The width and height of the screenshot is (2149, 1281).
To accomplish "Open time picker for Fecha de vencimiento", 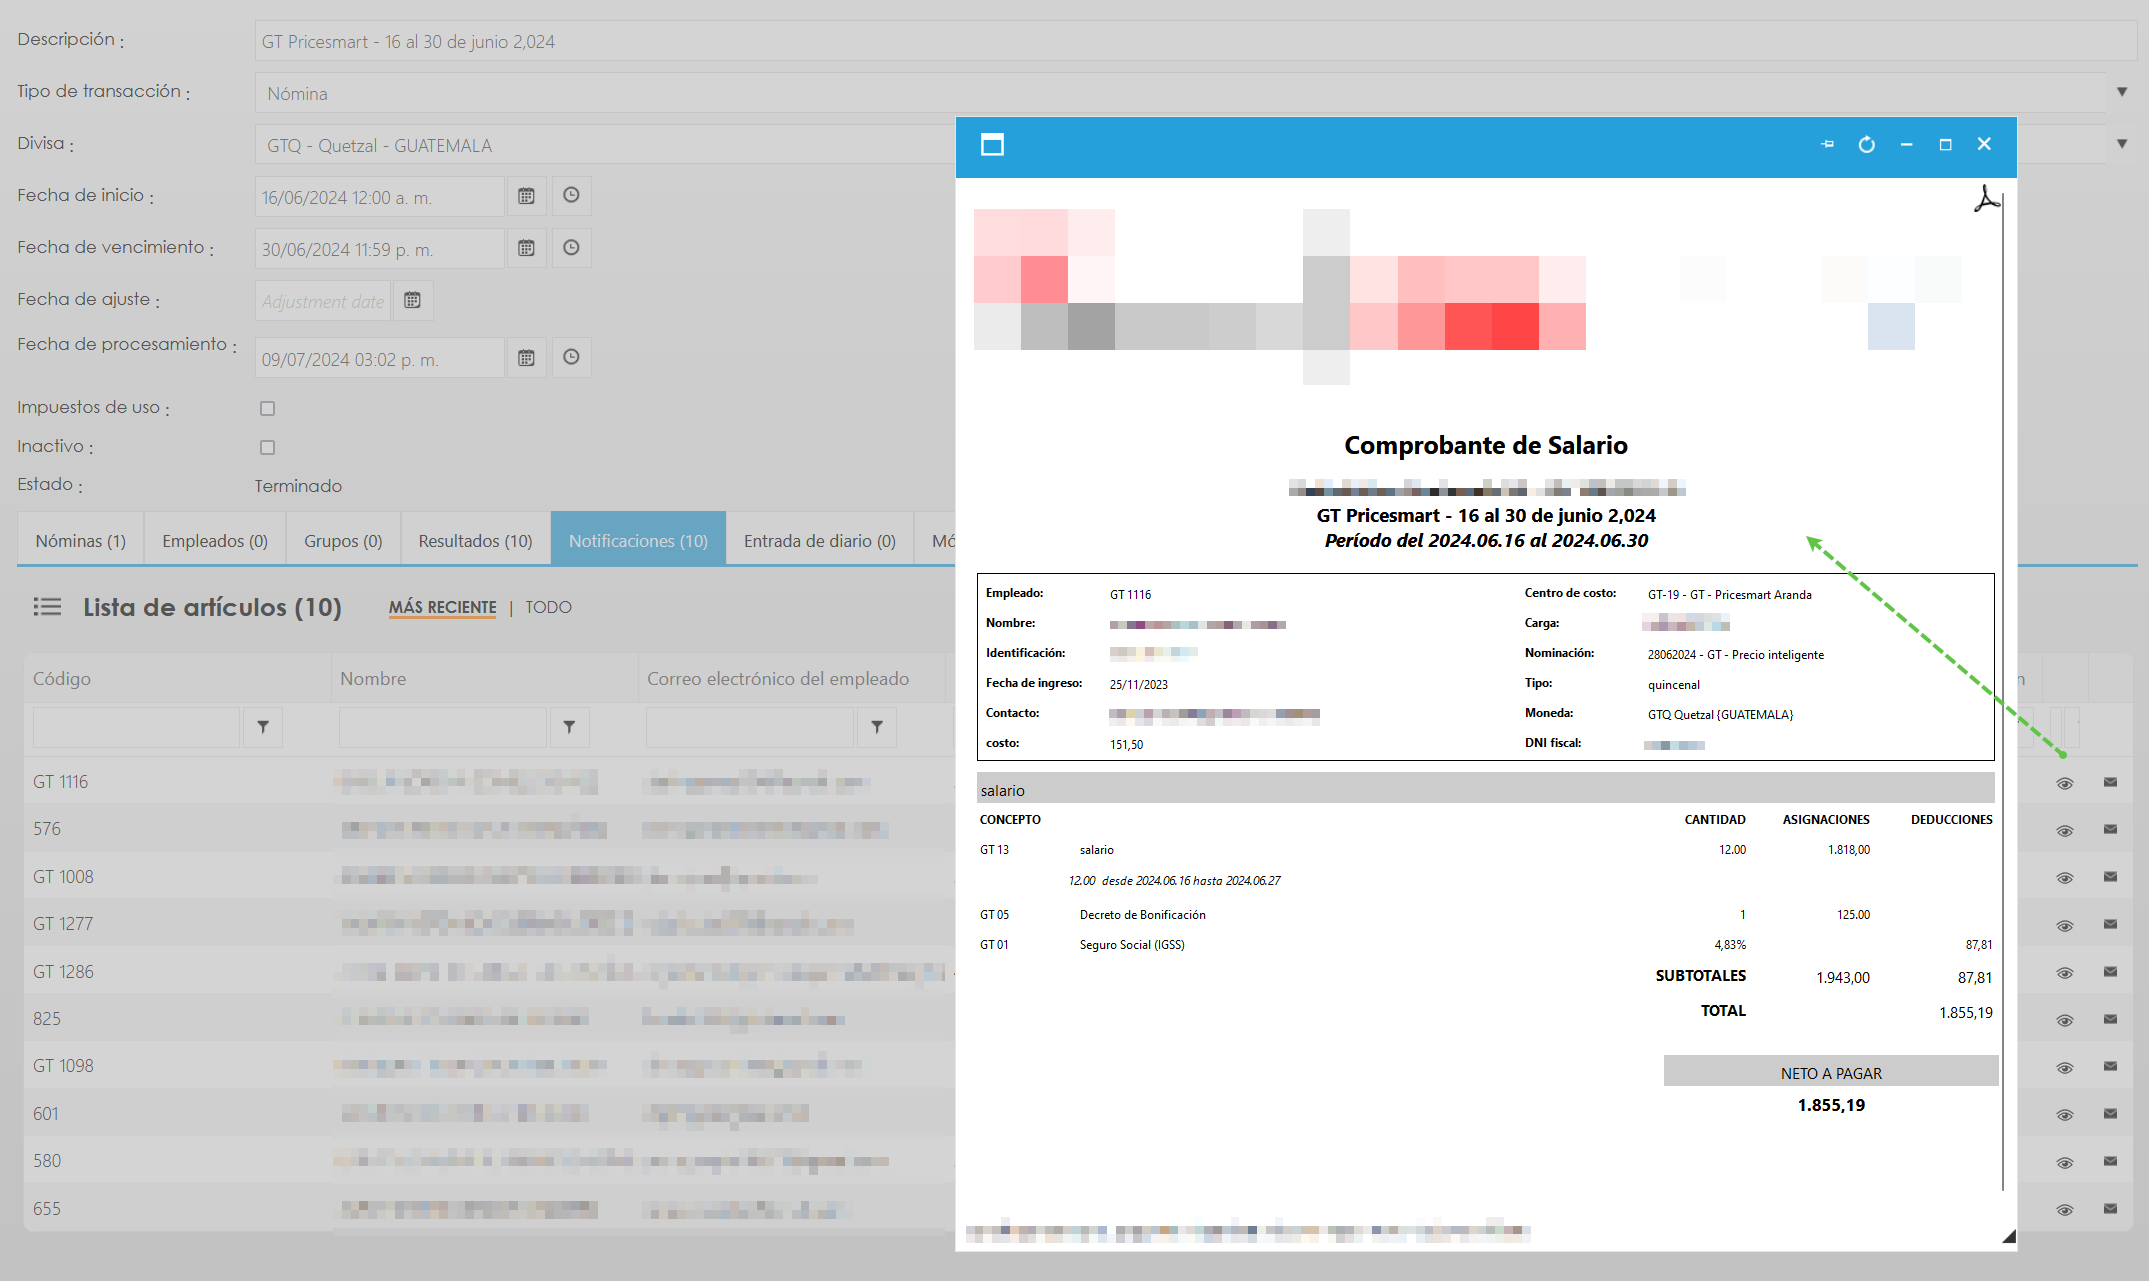I will click(x=571, y=248).
